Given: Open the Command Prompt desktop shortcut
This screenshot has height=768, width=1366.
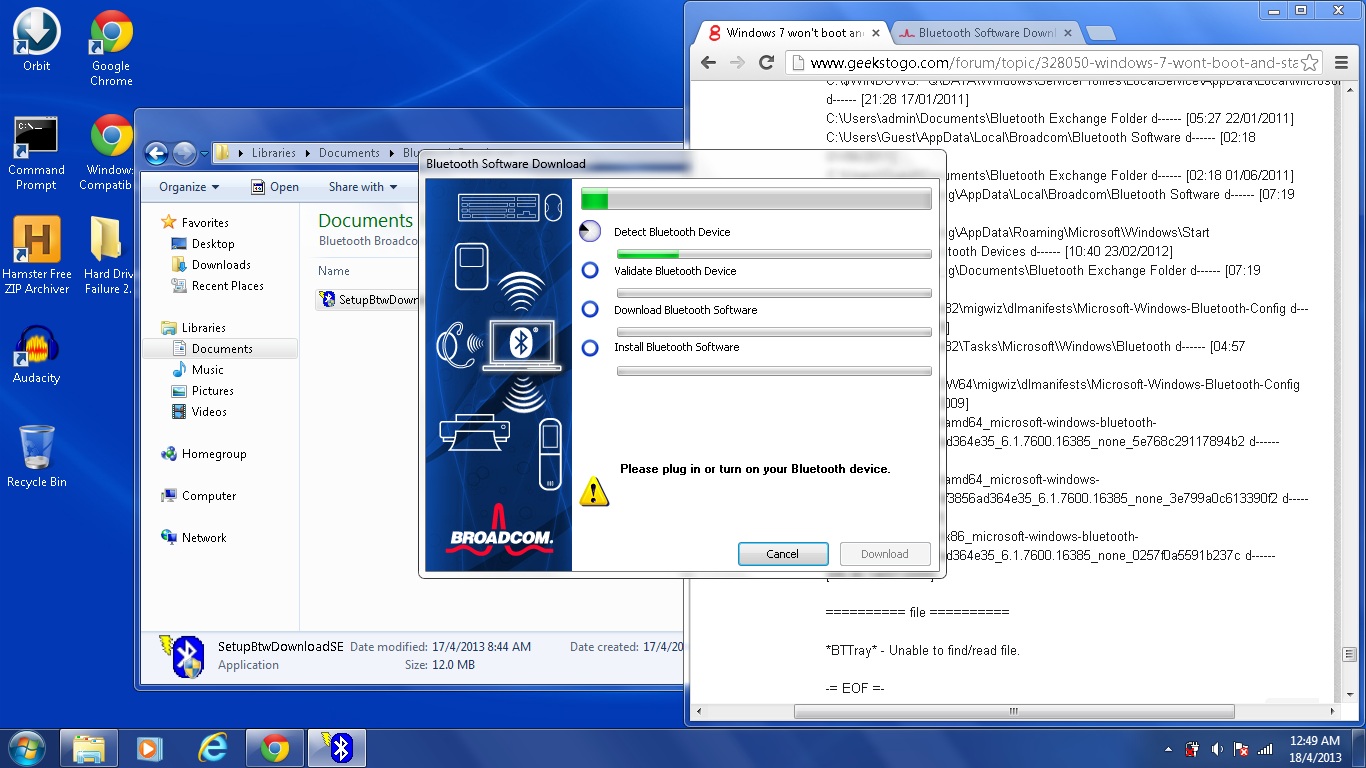Looking at the screenshot, I should coord(36,153).
